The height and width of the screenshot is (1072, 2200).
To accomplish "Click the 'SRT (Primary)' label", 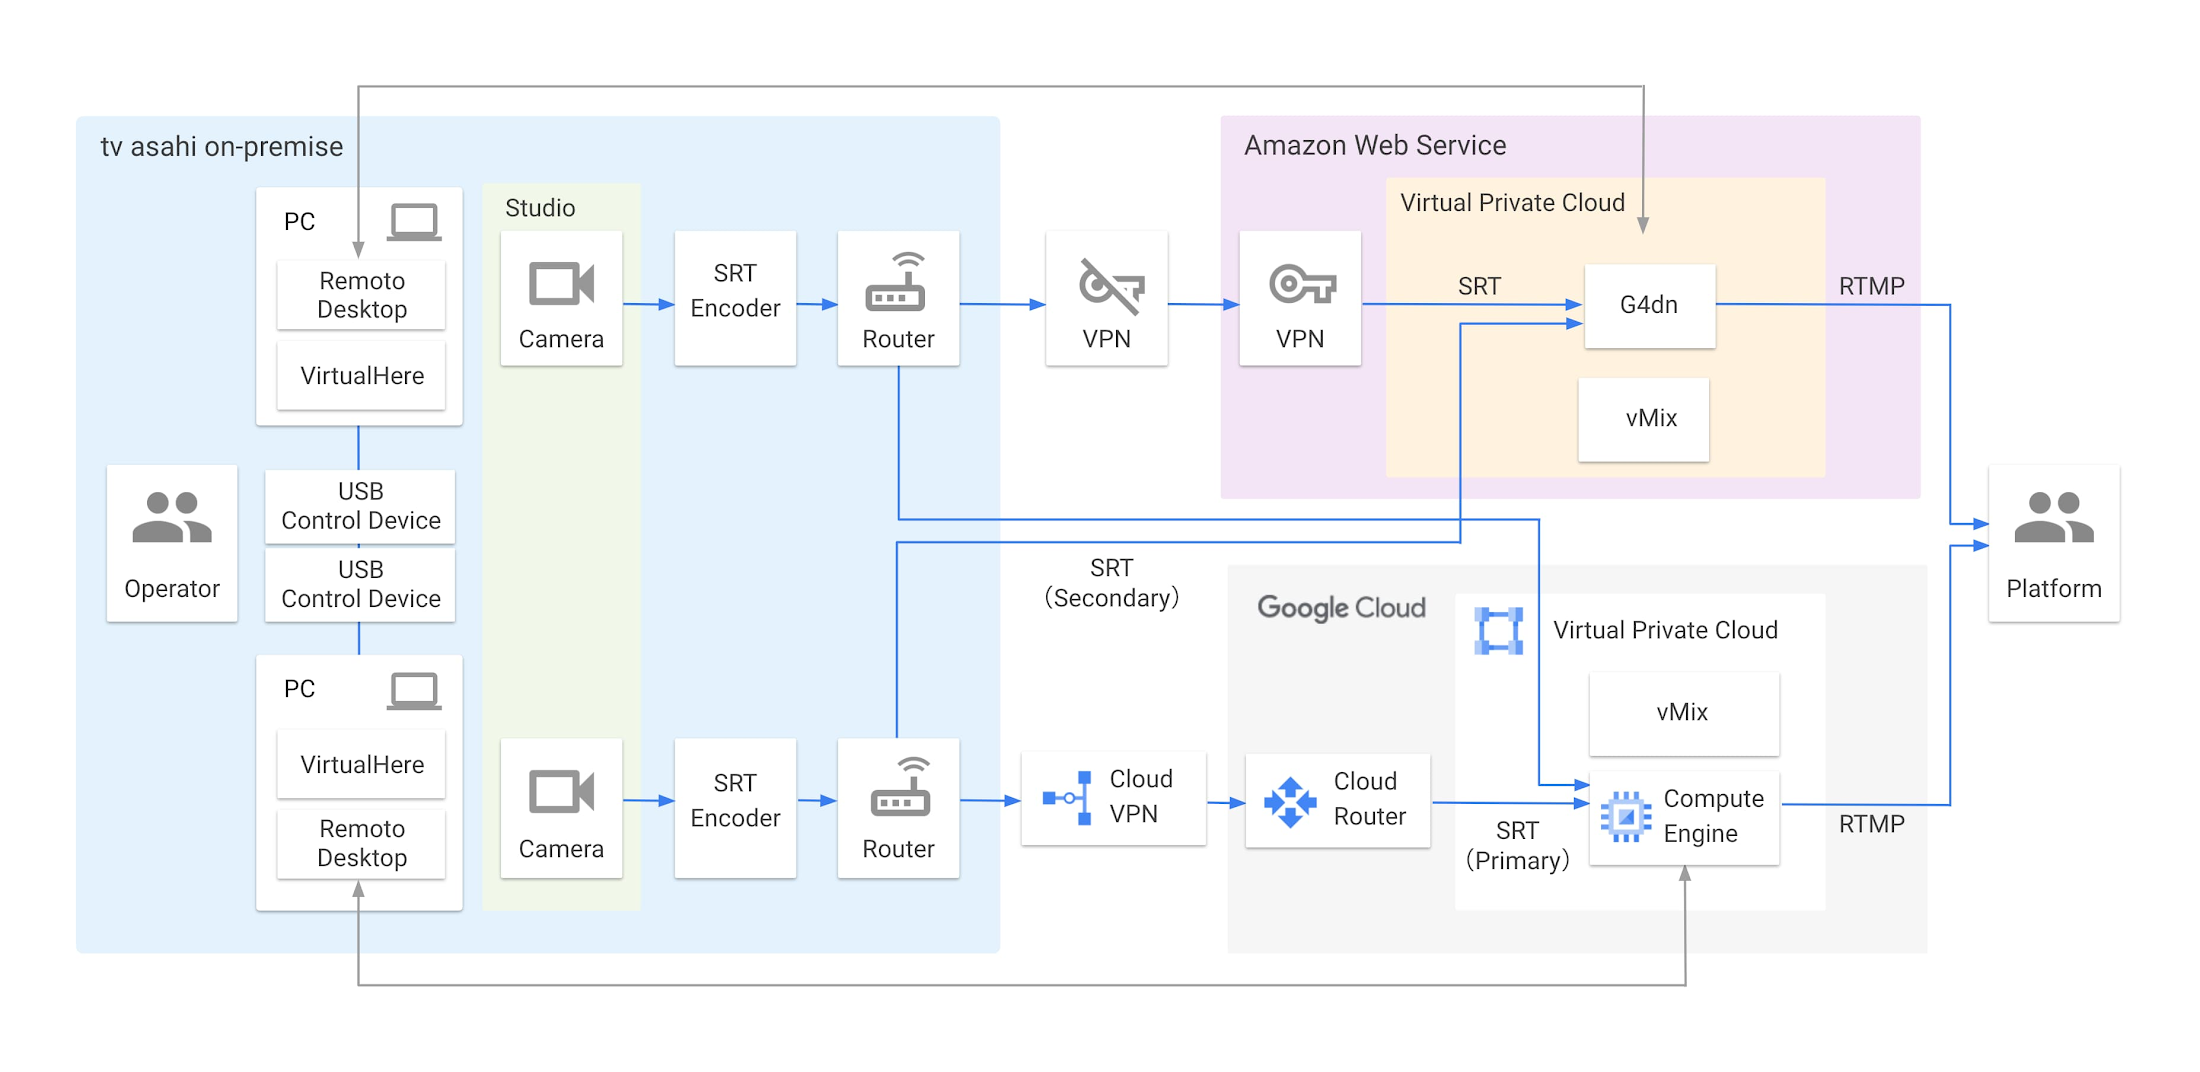I will [x=1517, y=846].
